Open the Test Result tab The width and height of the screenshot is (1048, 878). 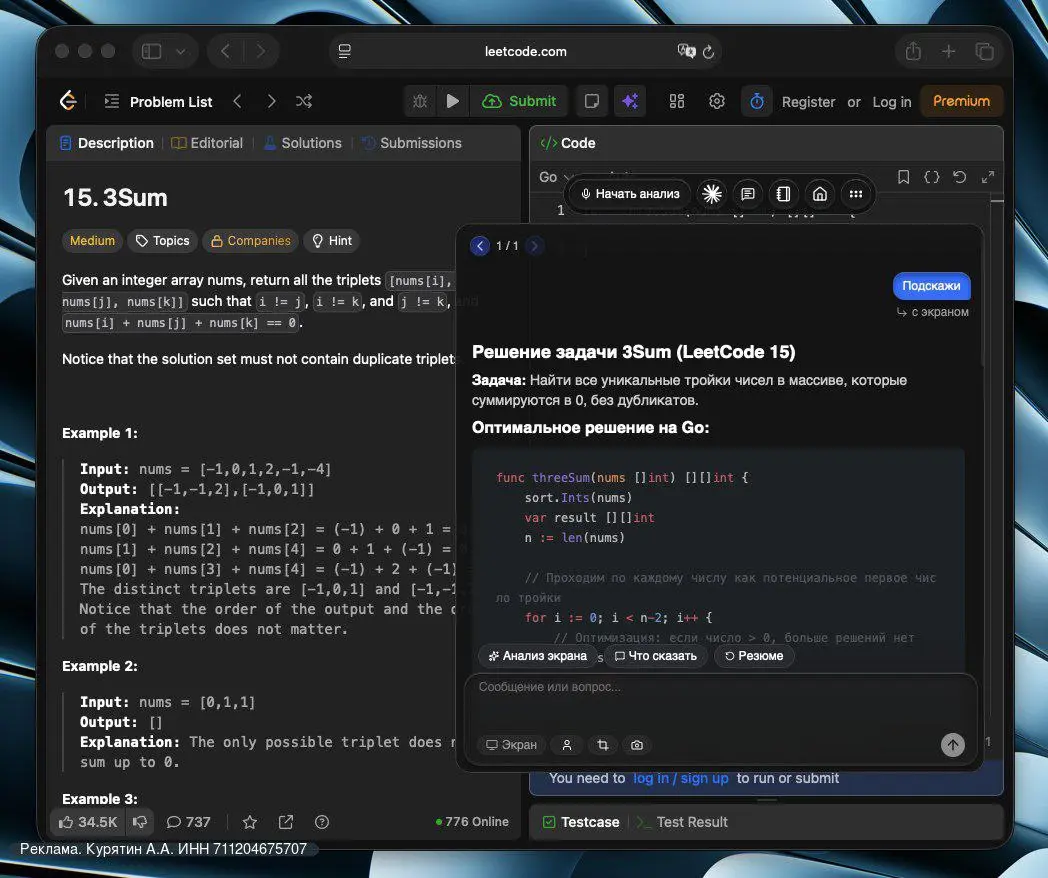point(683,822)
